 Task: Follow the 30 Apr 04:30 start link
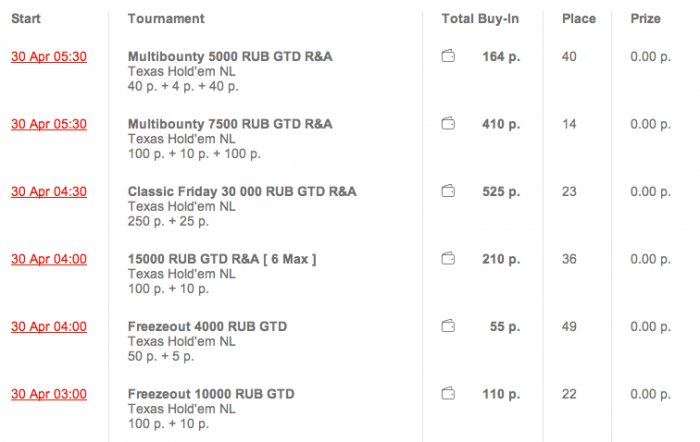(x=49, y=191)
